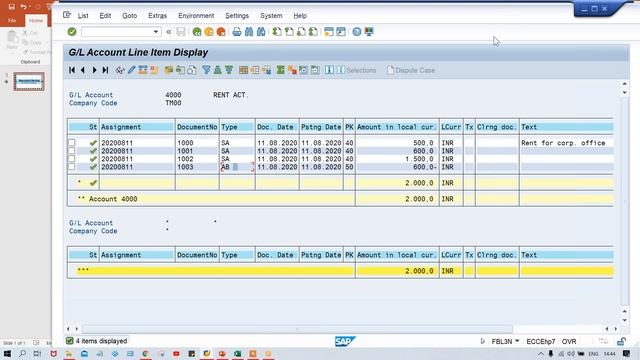
Task: Open the Environment menu
Action: tap(196, 16)
